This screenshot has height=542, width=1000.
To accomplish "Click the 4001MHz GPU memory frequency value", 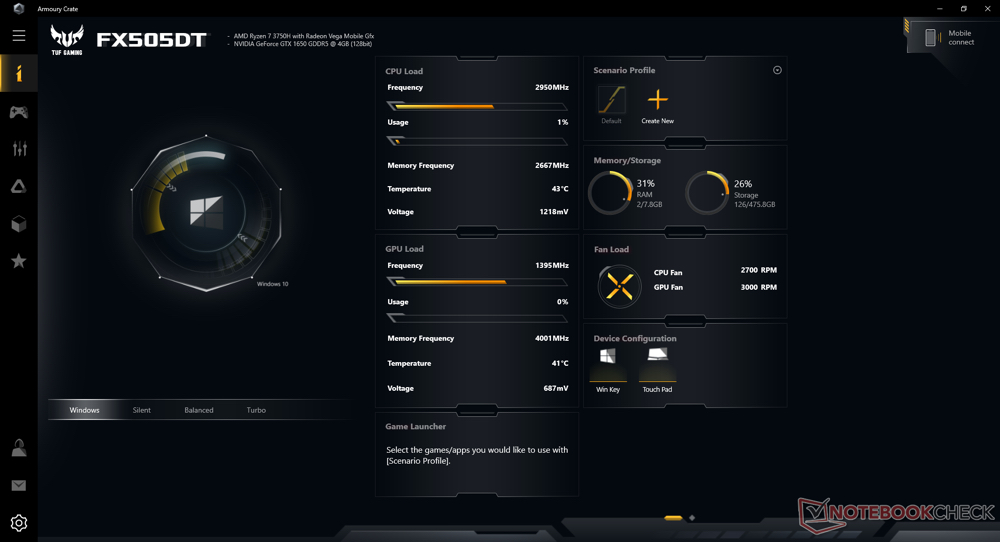I will [x=552, y=339].
